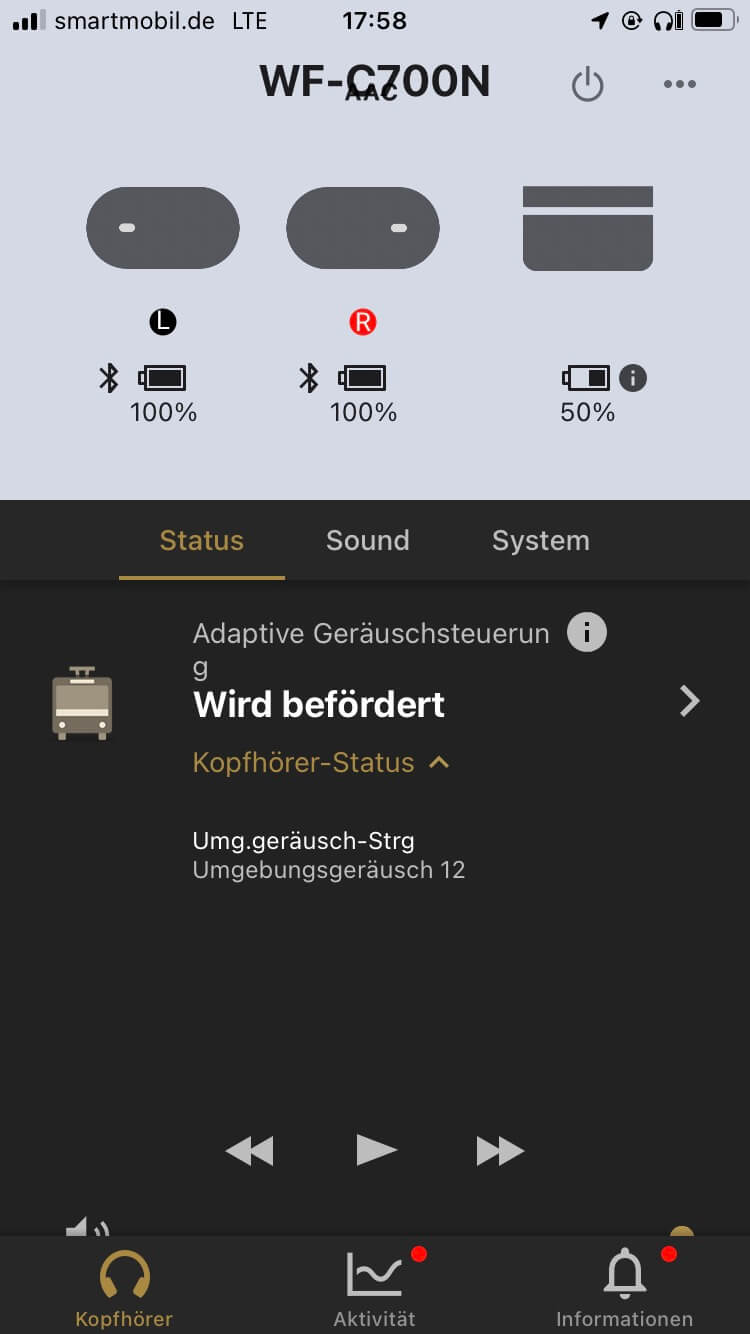Tap the info icon beside Adaptive Geräuschsteuerung
Screen dimensions: 750x1334
tap(587, 633)
